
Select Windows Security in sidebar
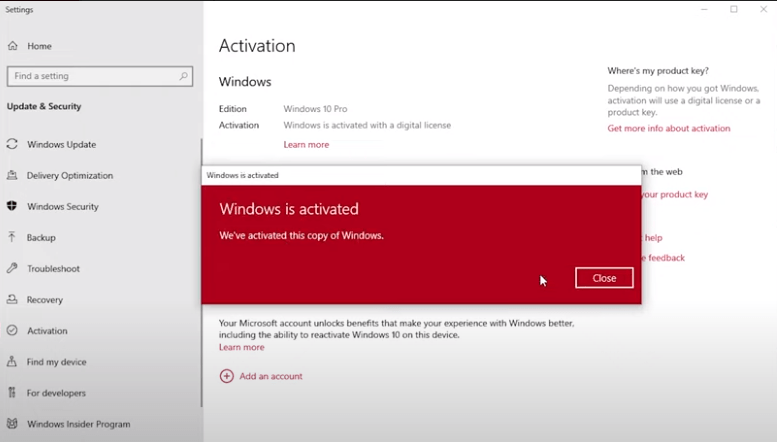[63, 207]
